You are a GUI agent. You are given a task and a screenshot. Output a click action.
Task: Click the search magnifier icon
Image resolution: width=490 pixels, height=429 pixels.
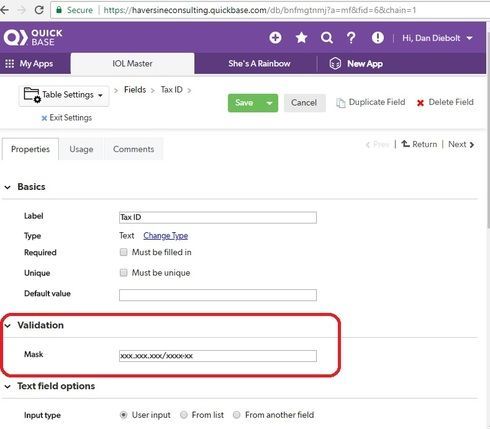(x=327, y=38)
